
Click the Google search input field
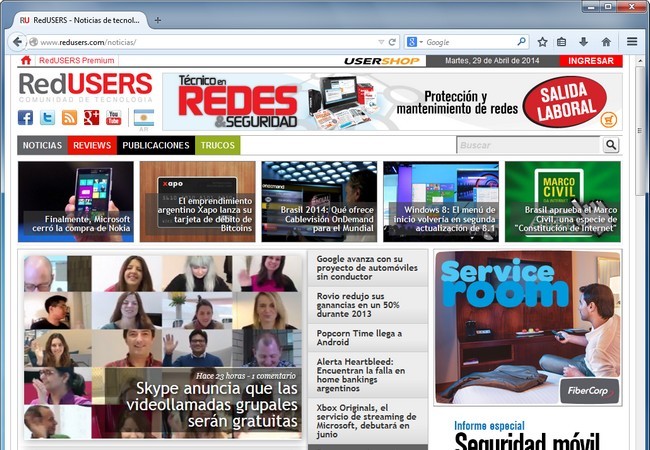(x=471, y=42)
